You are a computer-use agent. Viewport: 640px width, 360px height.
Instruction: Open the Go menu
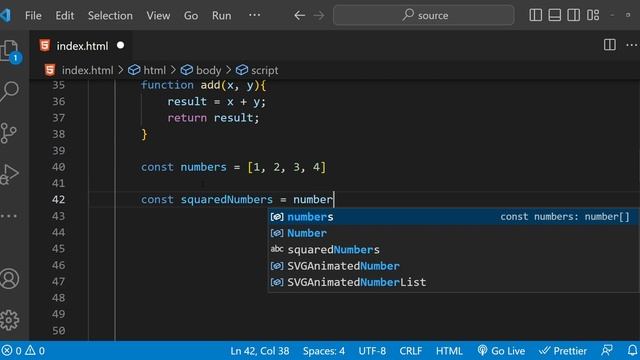click(x=191, y=16)
